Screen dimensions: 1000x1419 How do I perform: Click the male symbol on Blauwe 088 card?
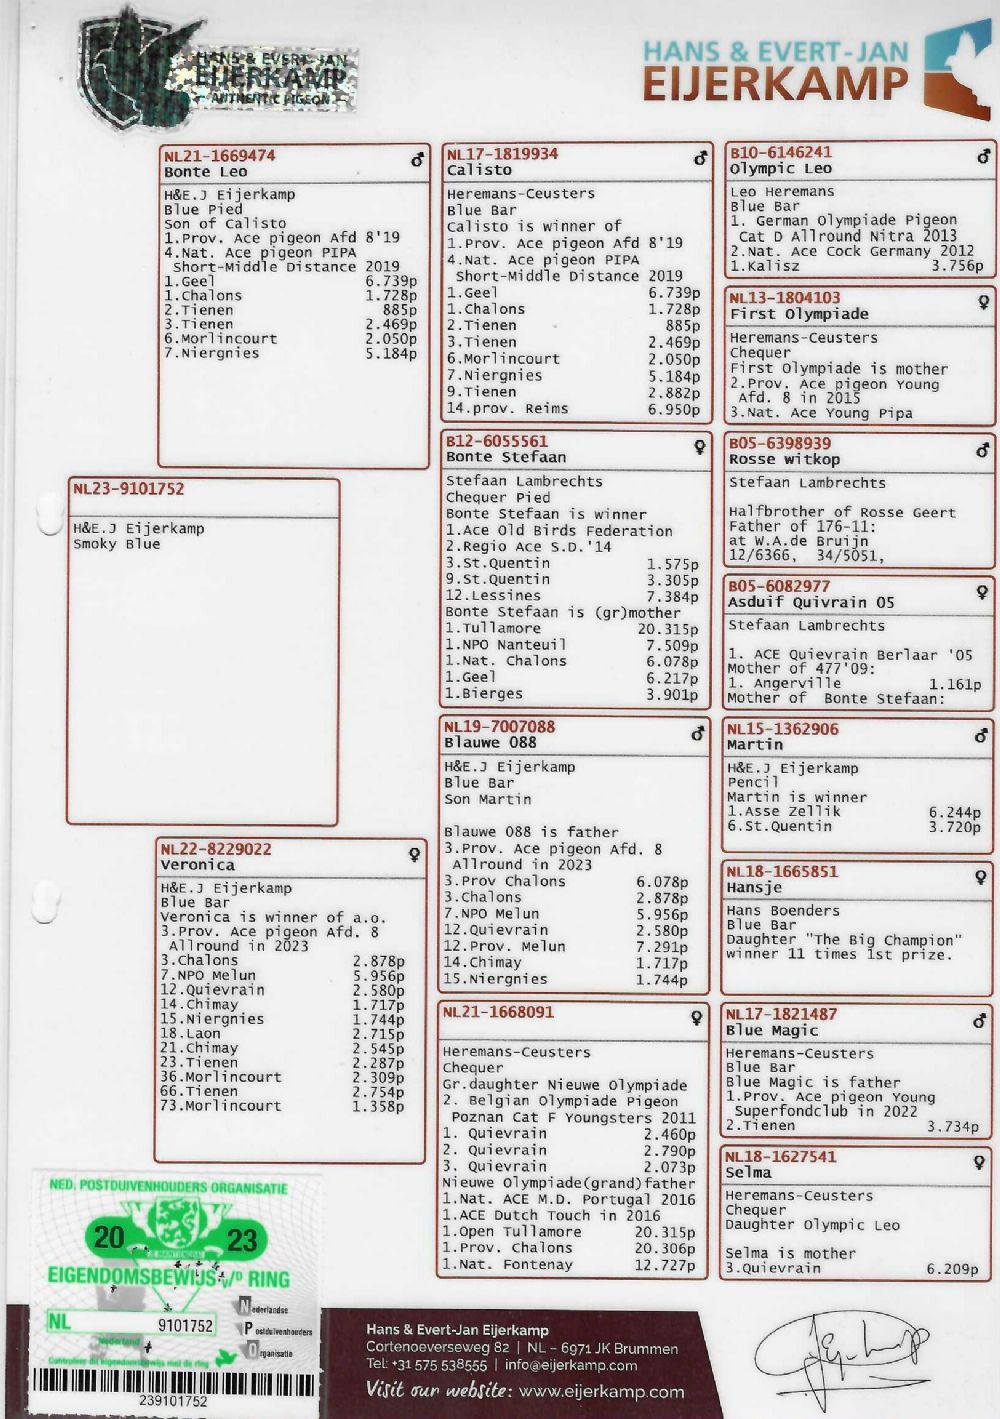(698, 734)
